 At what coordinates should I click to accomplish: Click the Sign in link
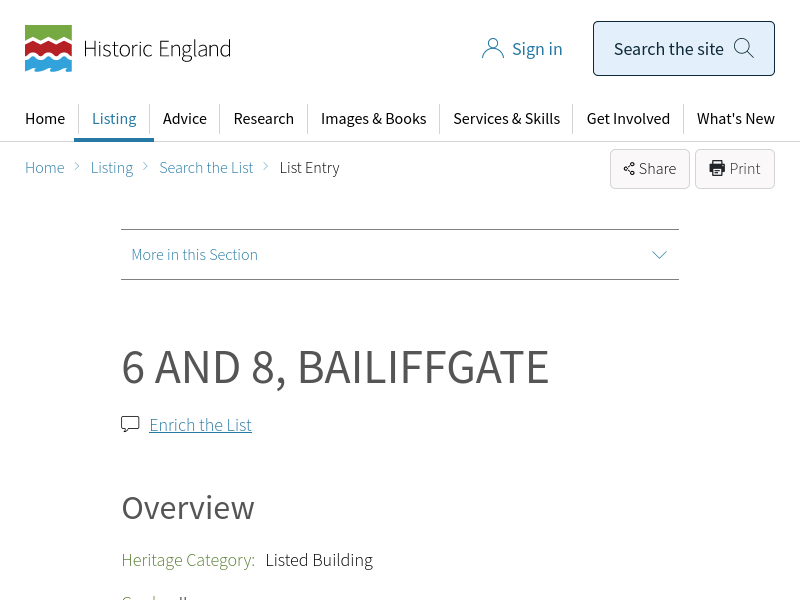[537, 49]
